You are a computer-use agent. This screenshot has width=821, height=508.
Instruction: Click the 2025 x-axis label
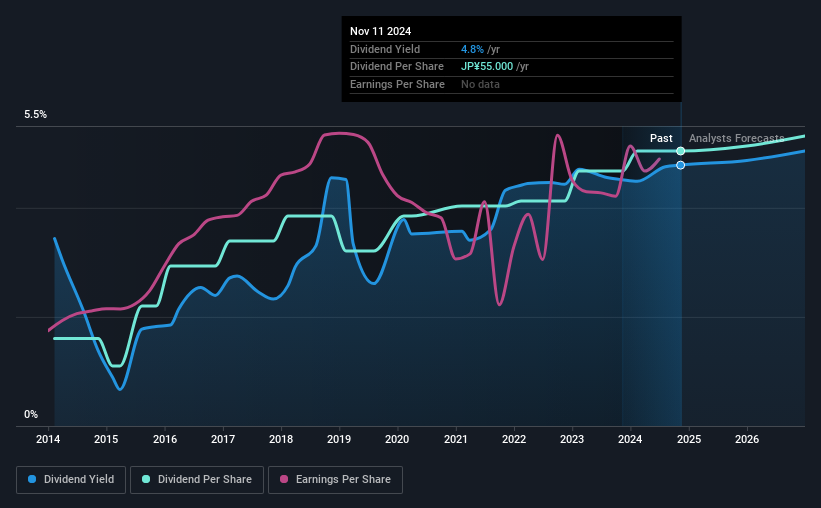click(x=689, y=439)
